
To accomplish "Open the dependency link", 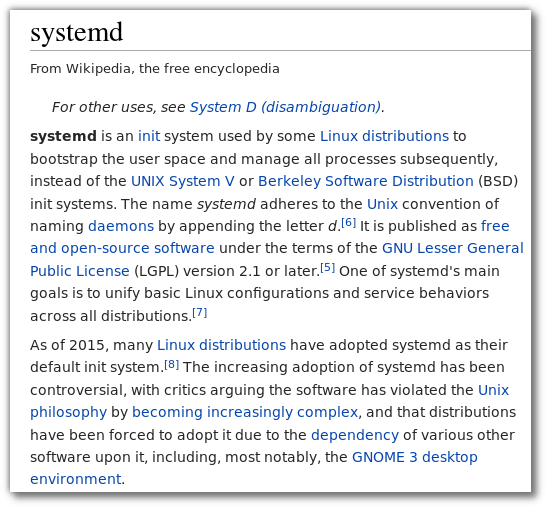I will (x=355, y=435).
